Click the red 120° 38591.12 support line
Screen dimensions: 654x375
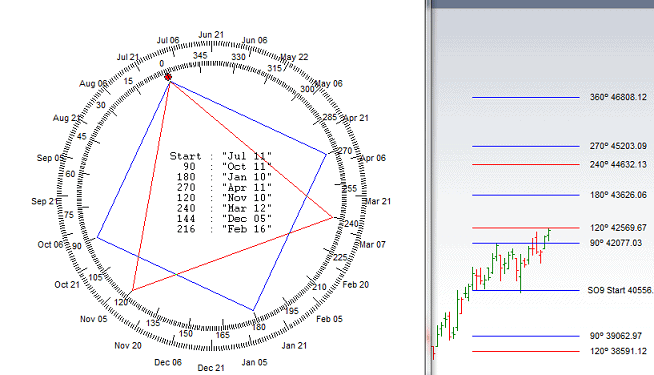point(526,352)
